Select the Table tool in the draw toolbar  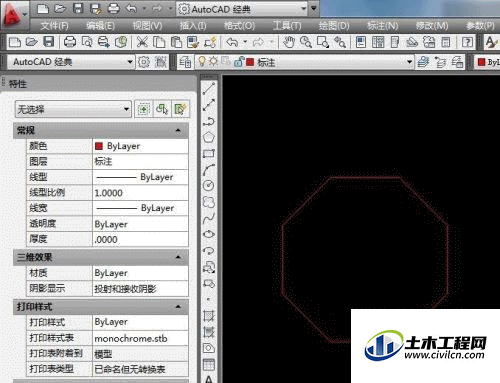coord(209,364)
